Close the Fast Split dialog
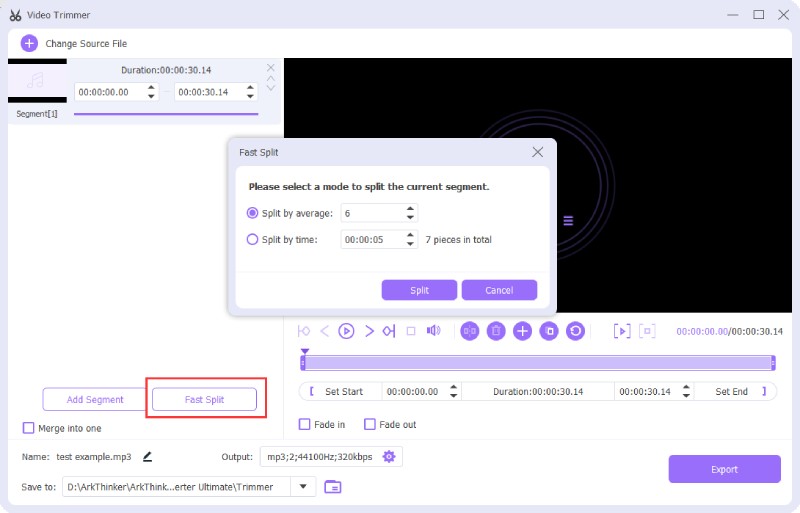 pos(537,152)
